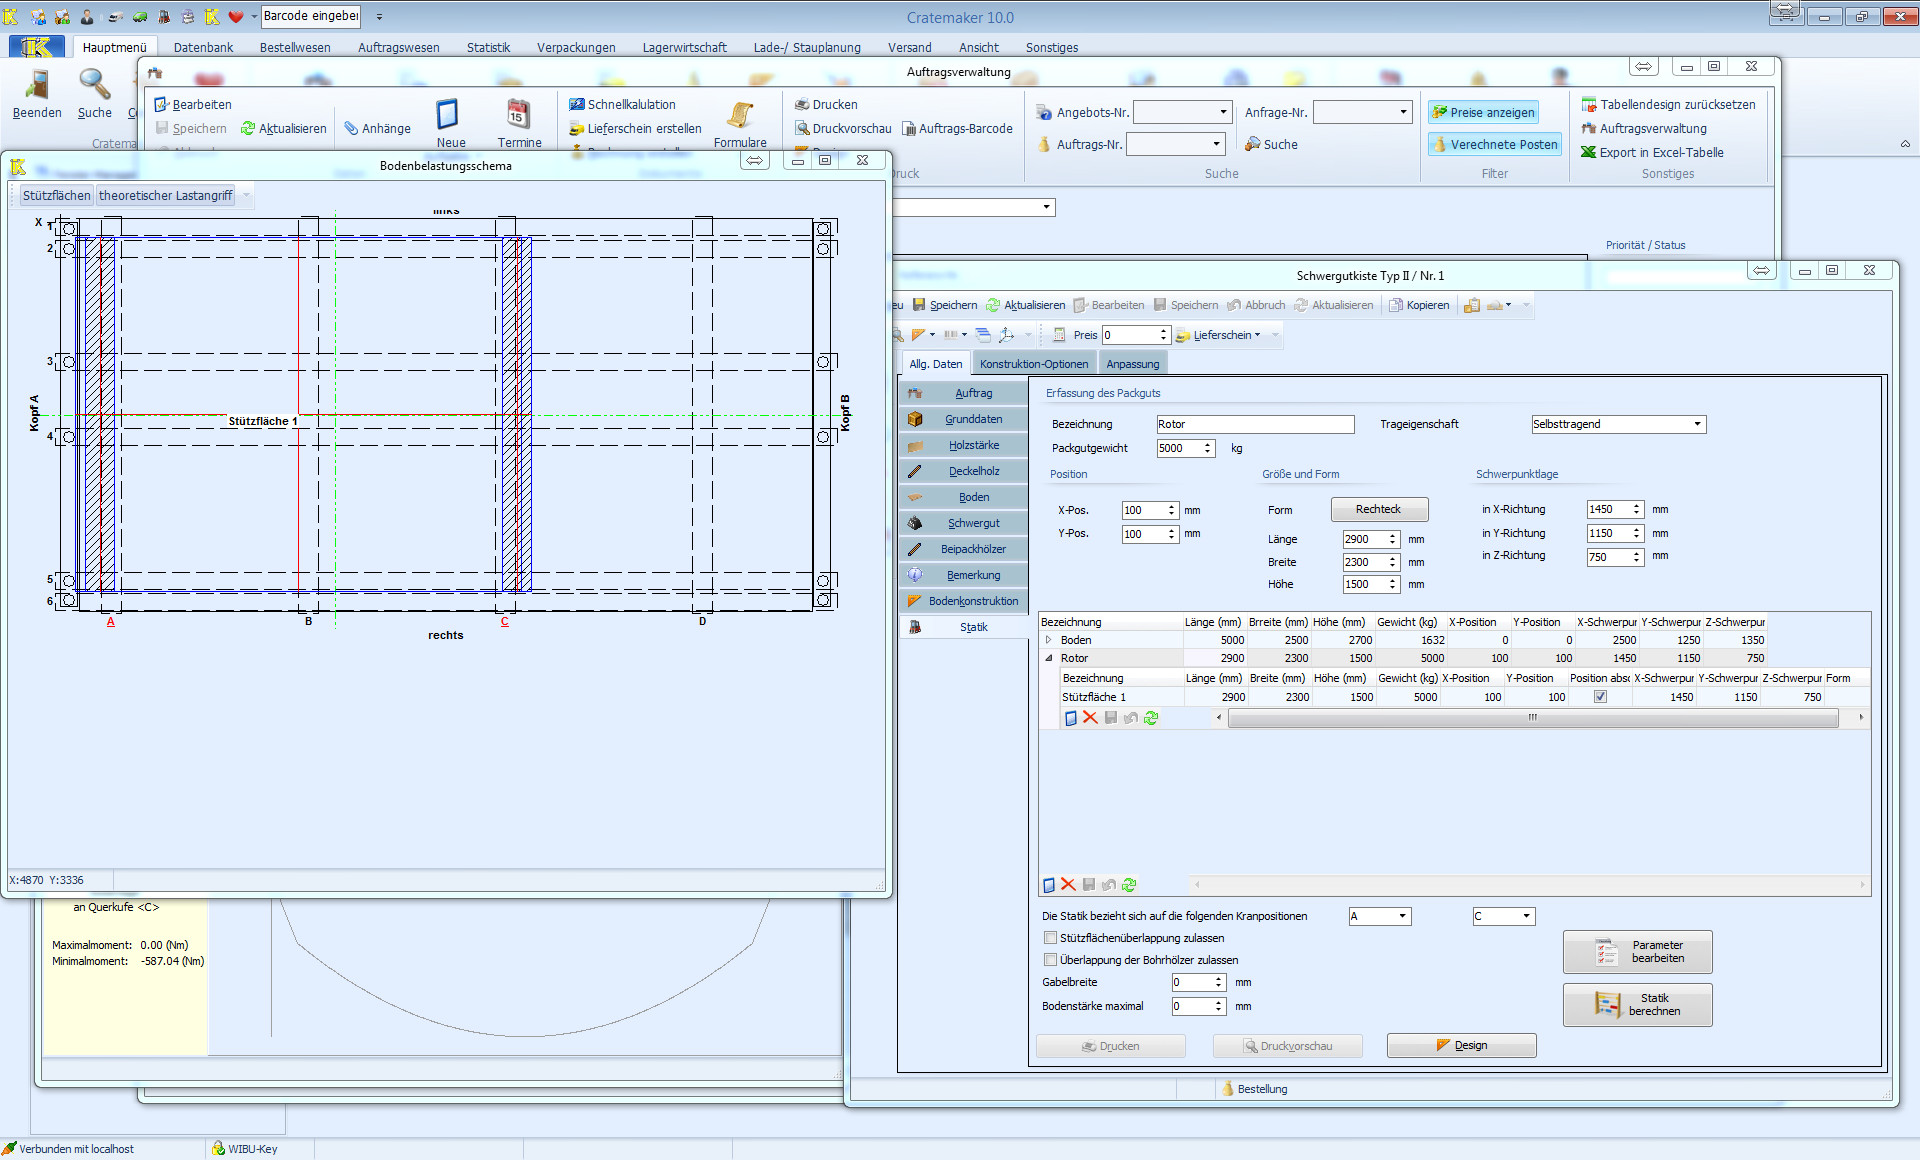Open Angebots-Nr. dropdown

click(x=1223, y=112)
